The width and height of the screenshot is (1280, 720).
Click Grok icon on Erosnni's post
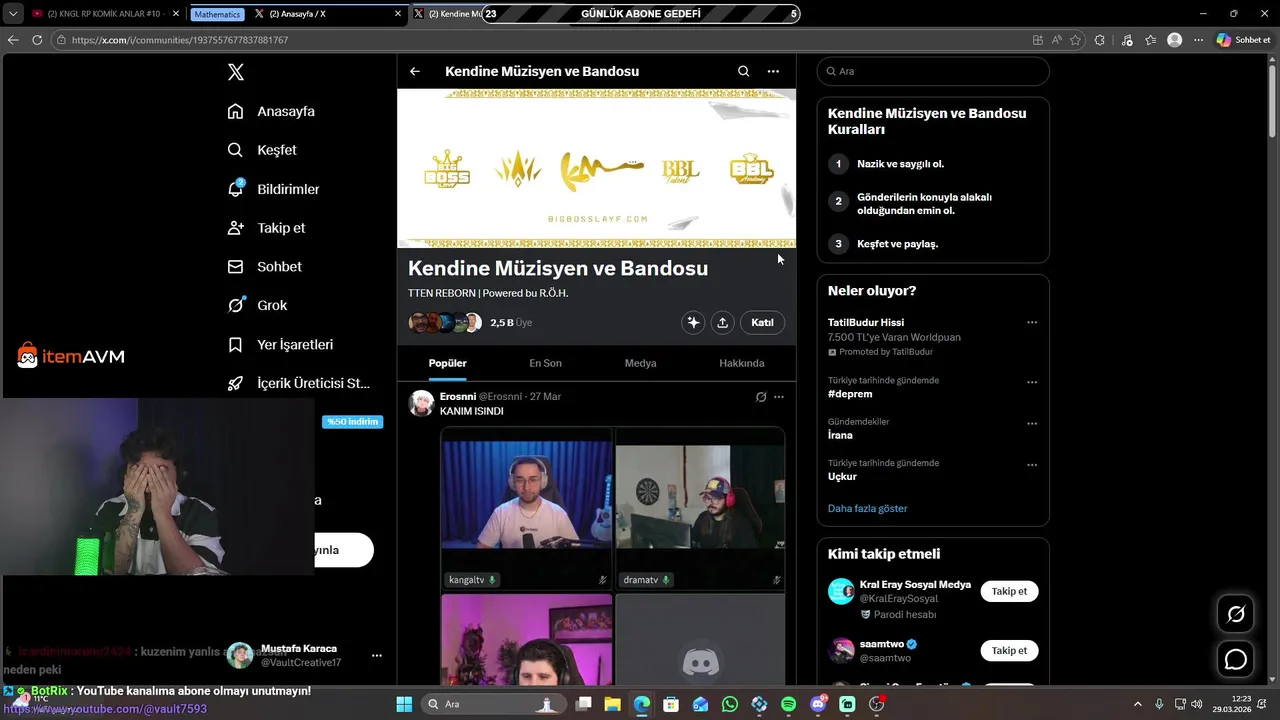point(761,397)
